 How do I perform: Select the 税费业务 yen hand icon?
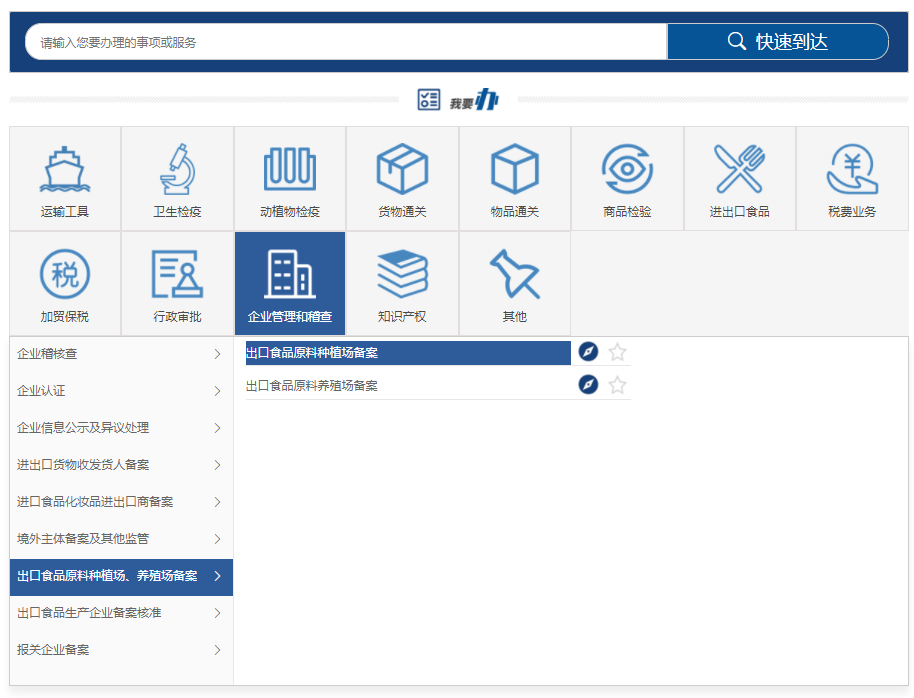(852, 170)
